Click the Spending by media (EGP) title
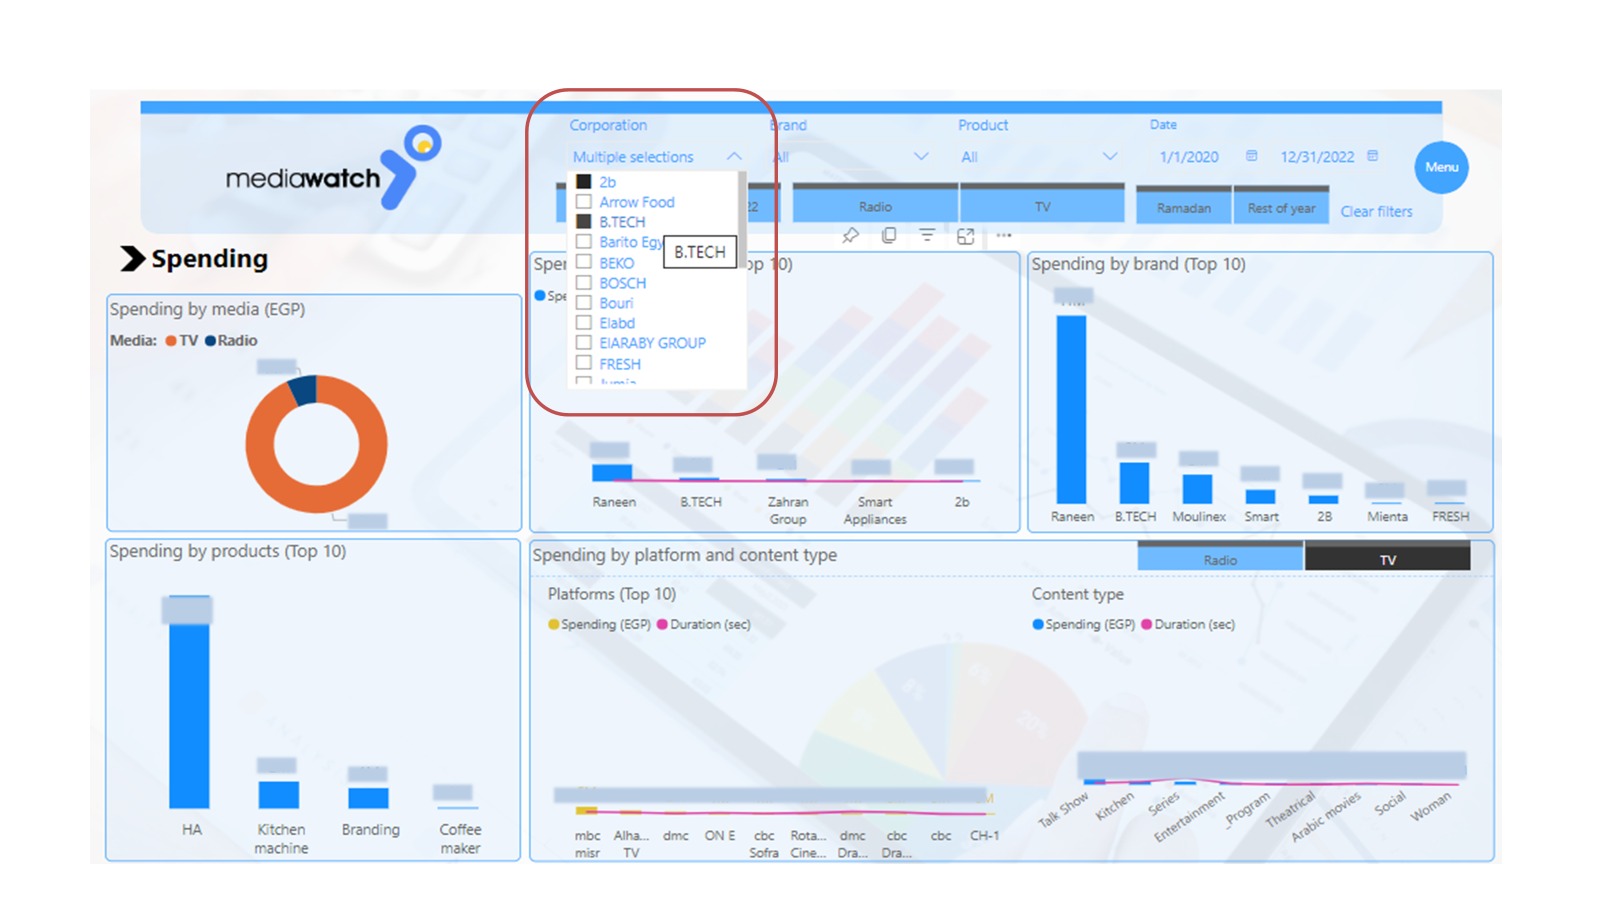This screenshot has width=1600, height=900. click(x=207, y=309)
